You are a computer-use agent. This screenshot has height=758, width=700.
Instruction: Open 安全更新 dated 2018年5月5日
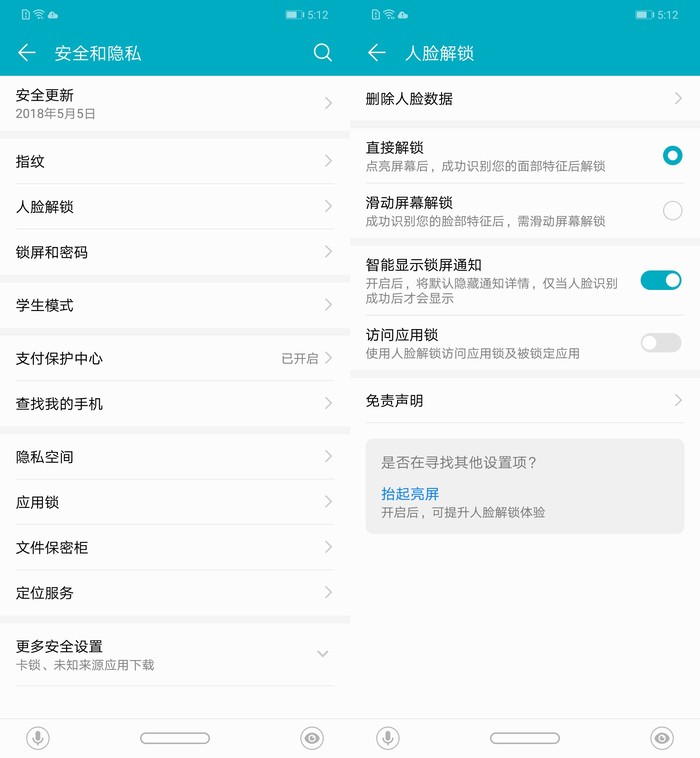click(174, 103)
